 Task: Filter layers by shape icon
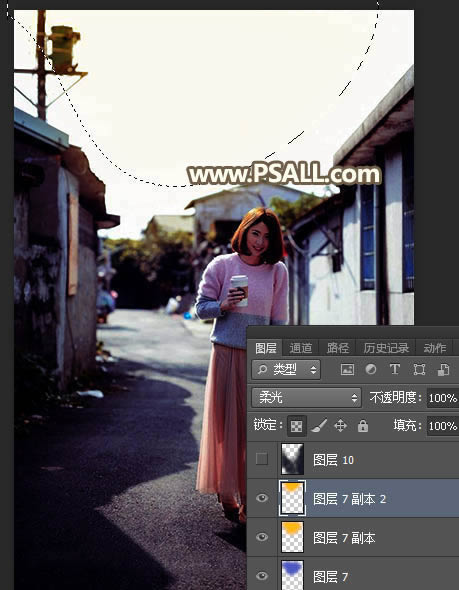[x=419, y=370]
